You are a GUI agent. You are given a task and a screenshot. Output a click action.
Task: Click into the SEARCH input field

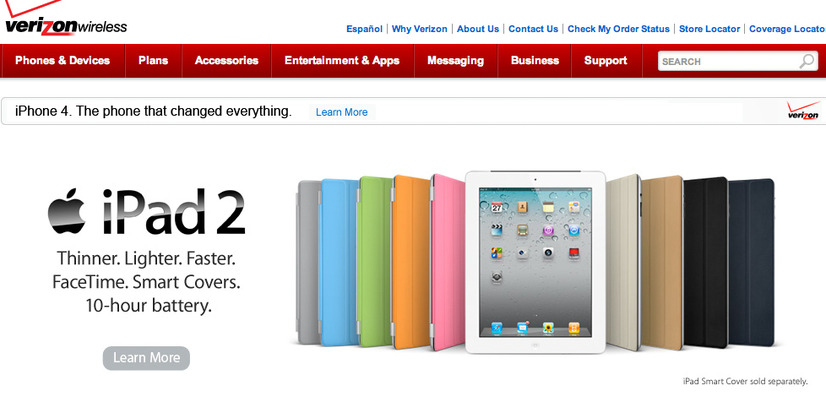click(x=729, y=62)
